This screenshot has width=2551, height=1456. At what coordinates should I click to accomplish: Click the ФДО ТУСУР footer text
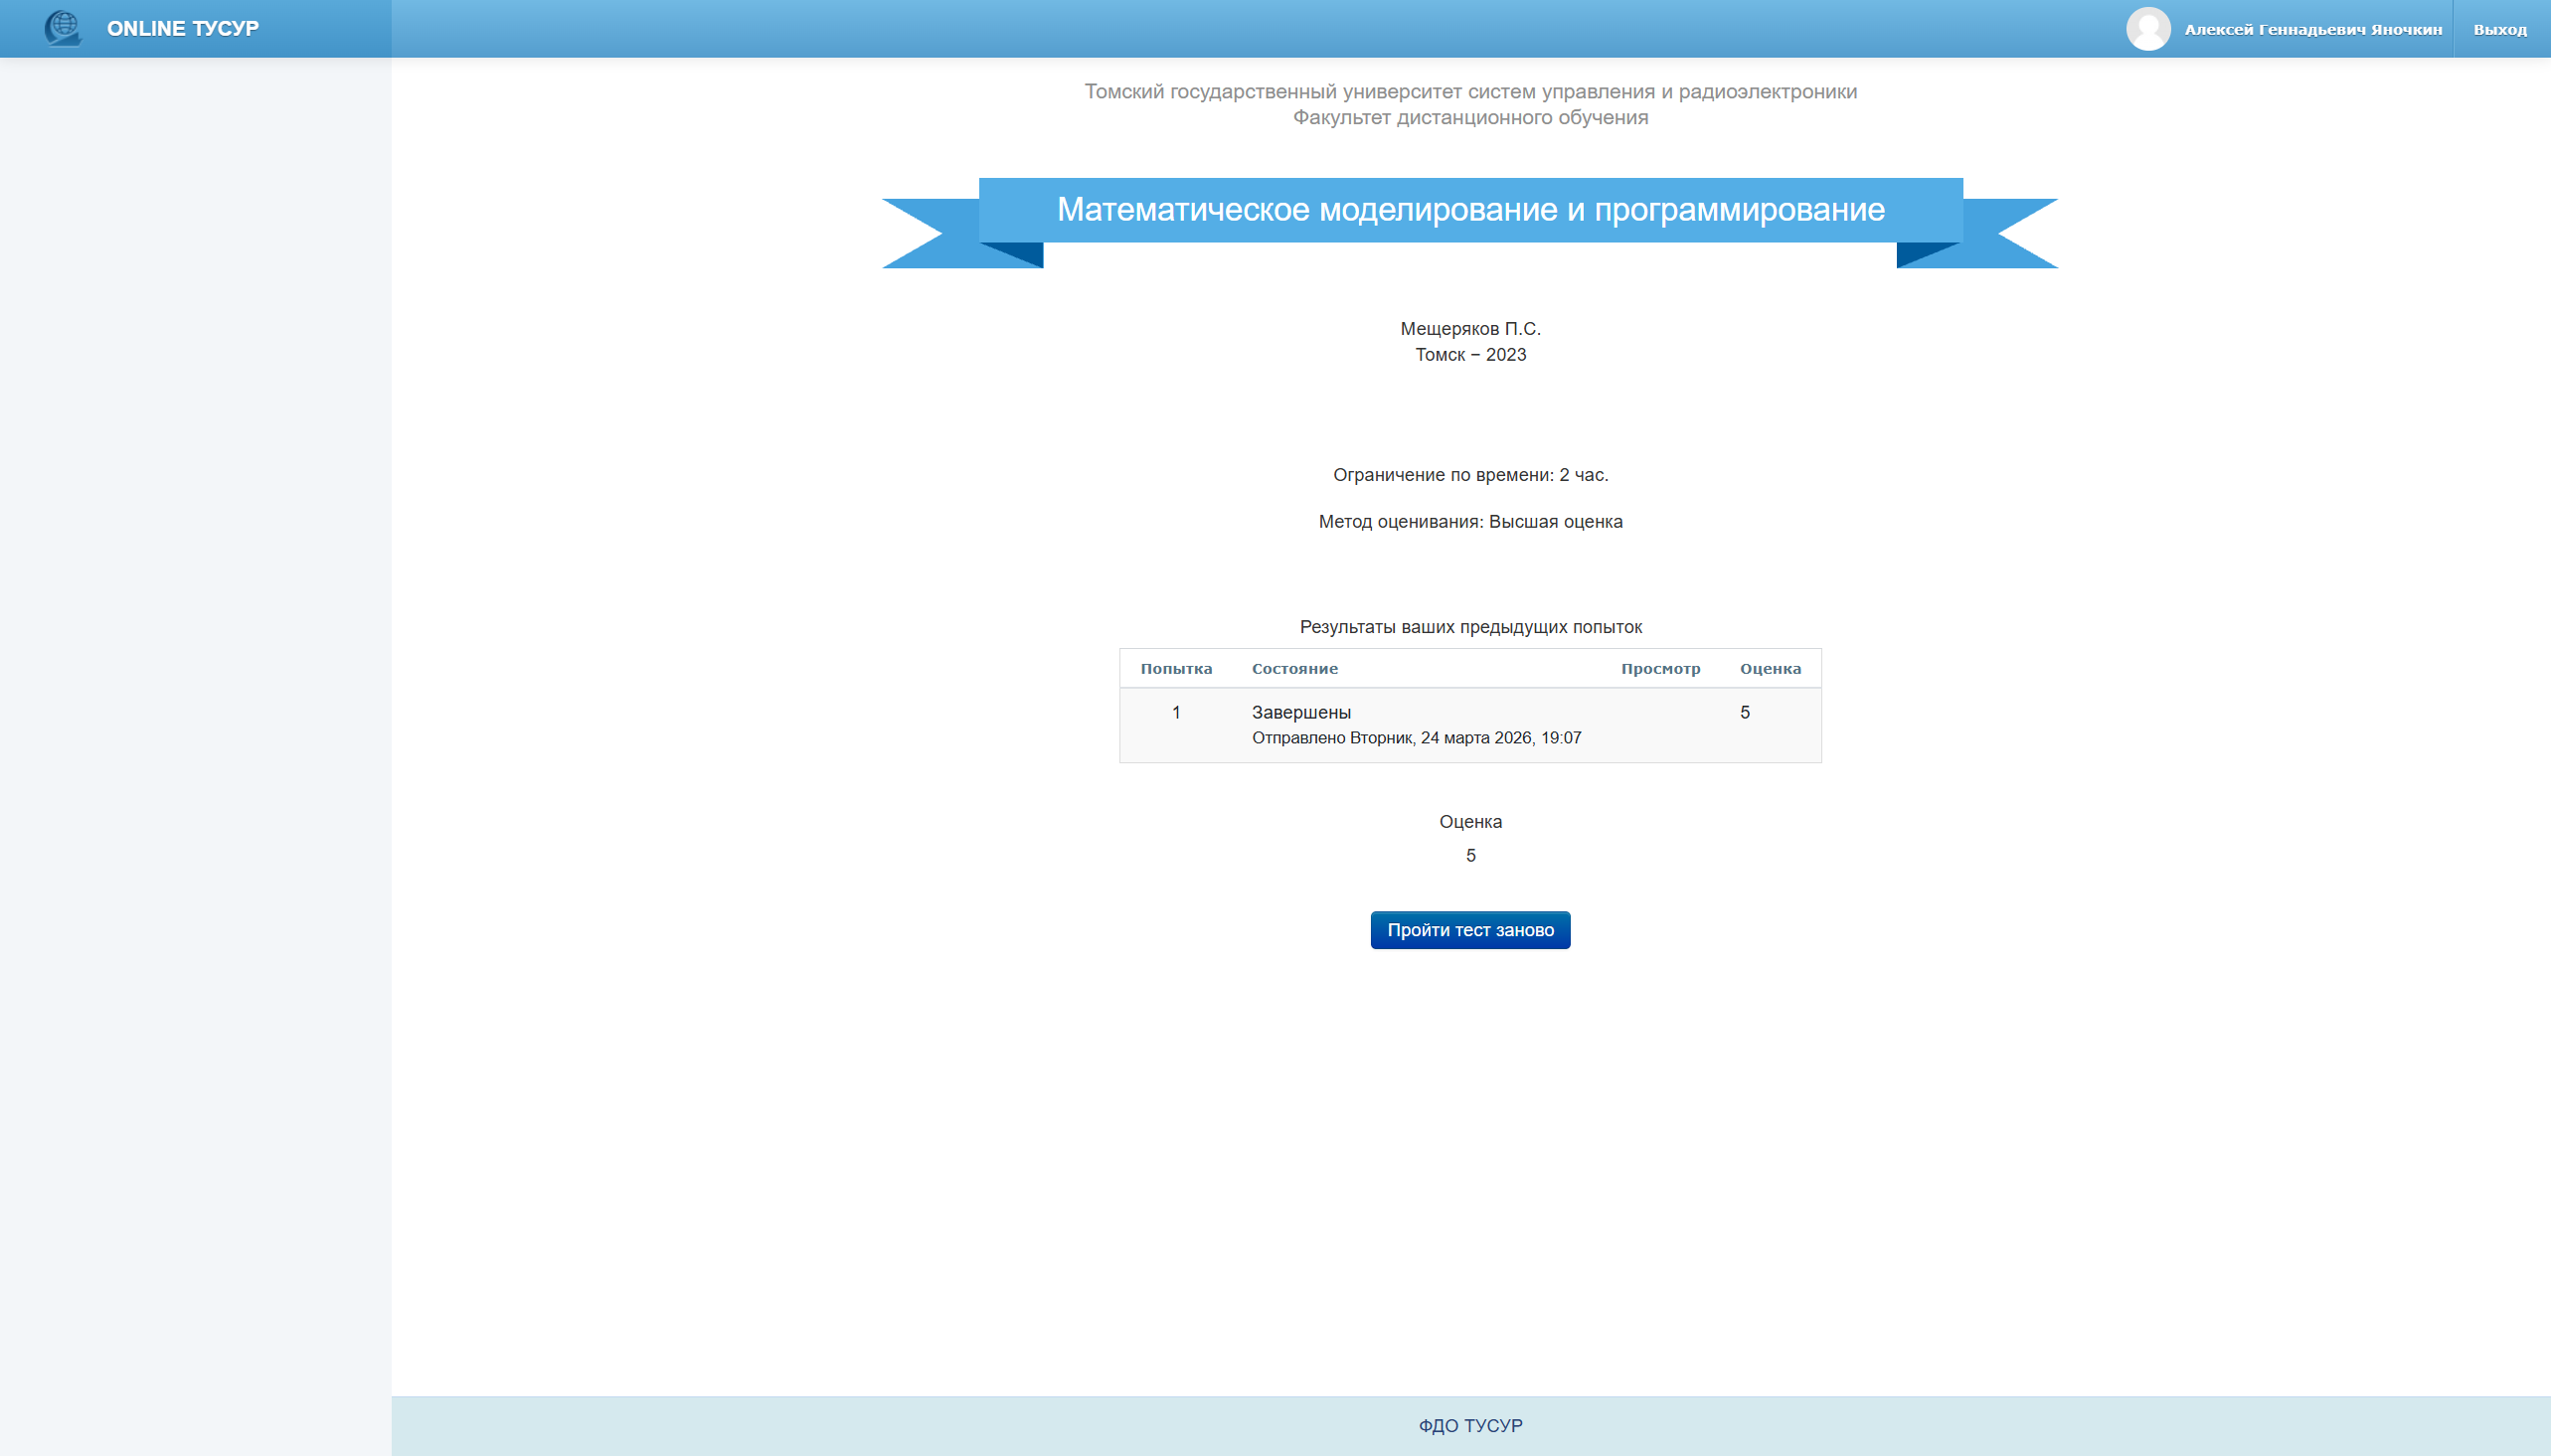coord(1469,1426)
